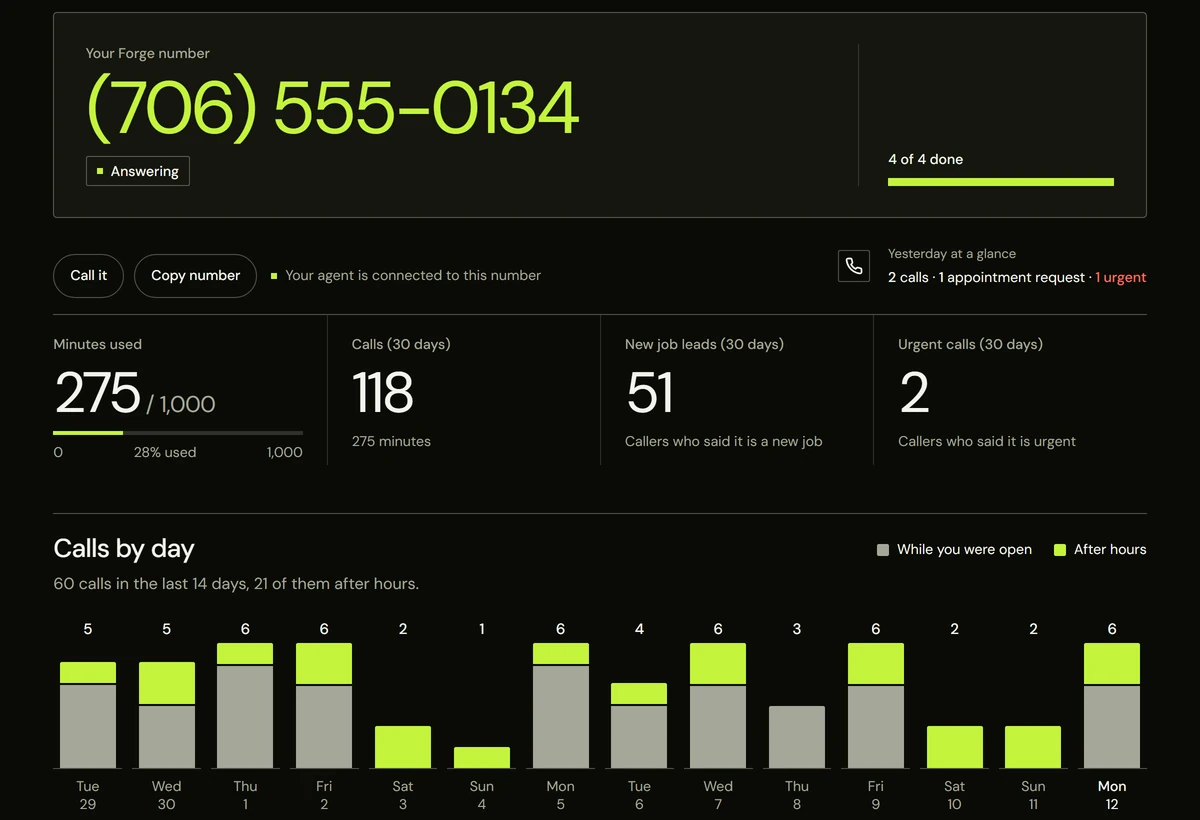Click the '60 calls in the last 14 days' summary
This screenshot has height=820, width=1200.
click(x=236, y=584)
